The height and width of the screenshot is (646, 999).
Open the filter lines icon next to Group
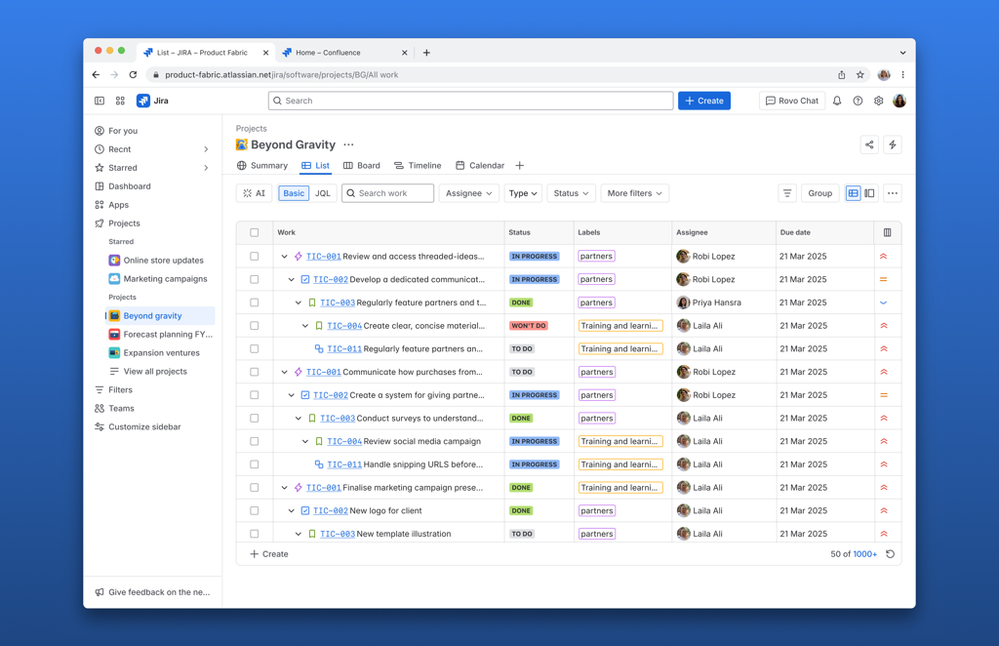pyautogui.click(x=787, y=193)
